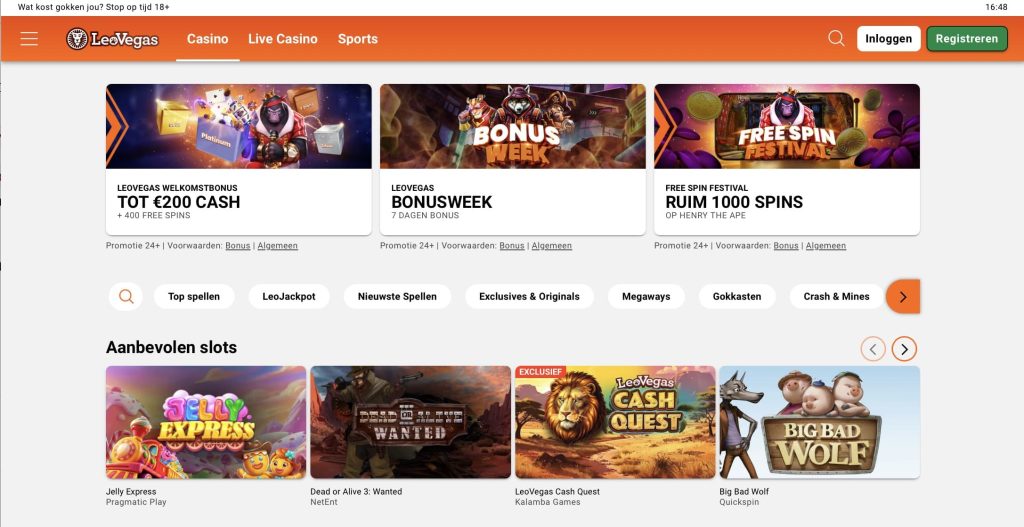This screenshot has height=527, width=1024.
Task: Click the EXCLUSIEF badge on Cash Quest
Action: (541, 372)
